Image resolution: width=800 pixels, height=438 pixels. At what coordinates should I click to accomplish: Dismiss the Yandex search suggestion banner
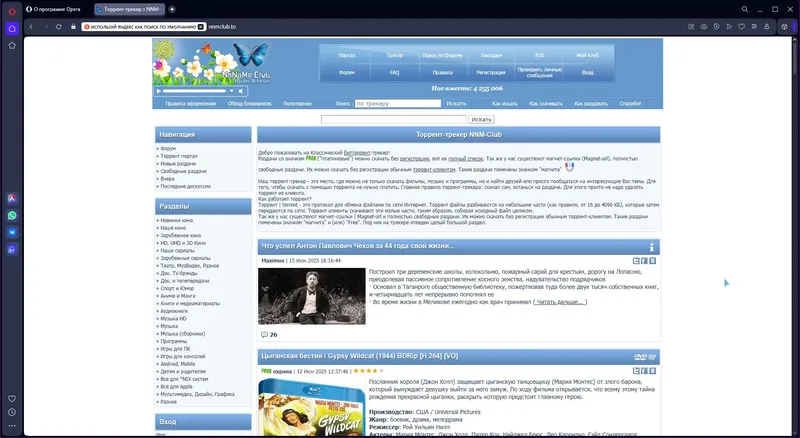point(201,27)
